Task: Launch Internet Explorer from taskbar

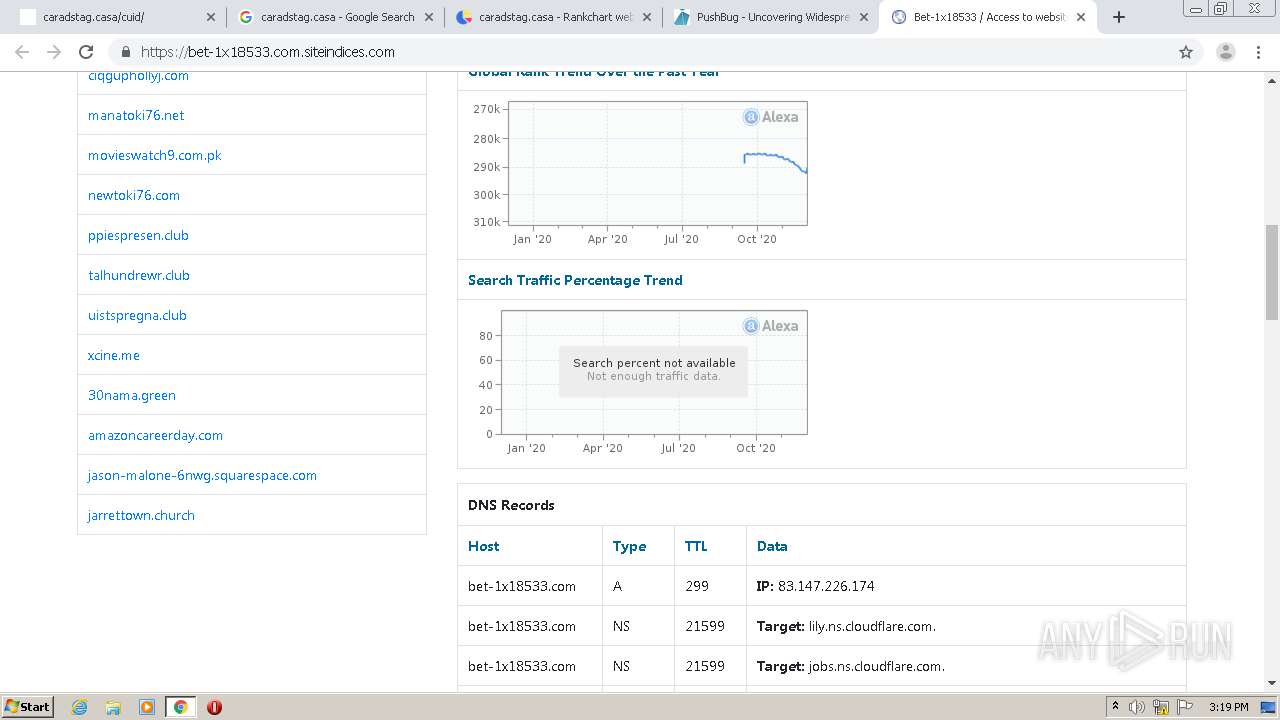Action: 80,707
